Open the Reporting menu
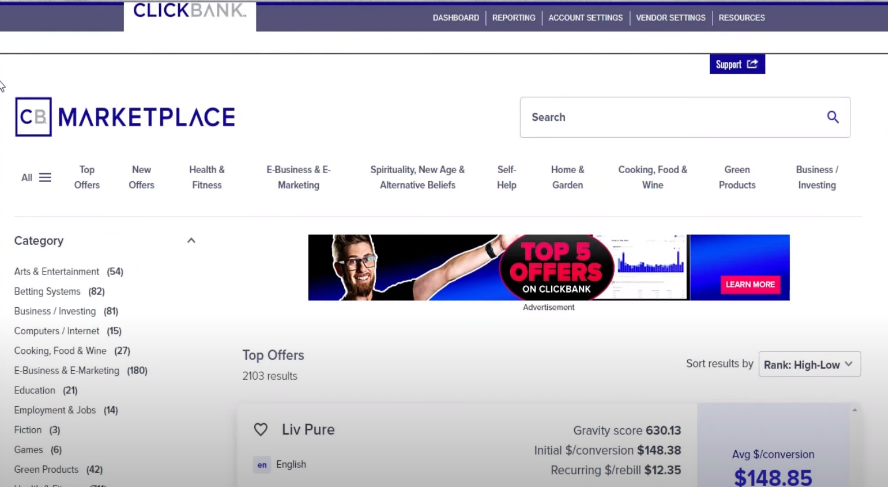Screen dimensions: 888x487 (514, 18)
